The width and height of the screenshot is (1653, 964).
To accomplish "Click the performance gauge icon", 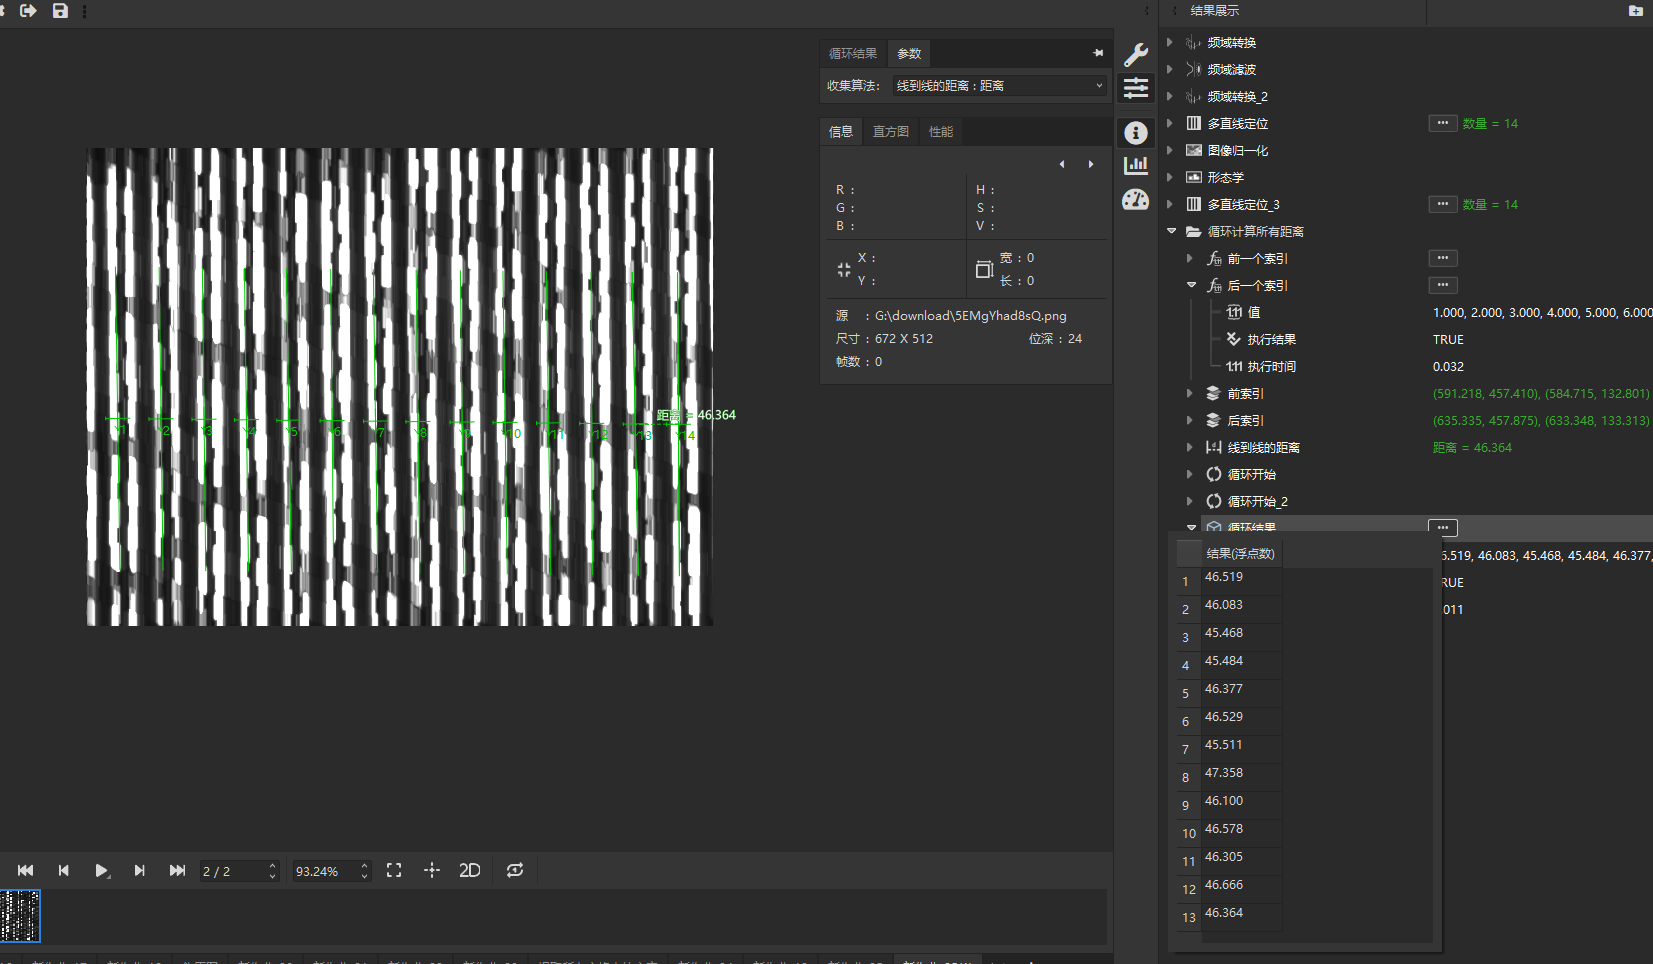I will coord(1136,200).
